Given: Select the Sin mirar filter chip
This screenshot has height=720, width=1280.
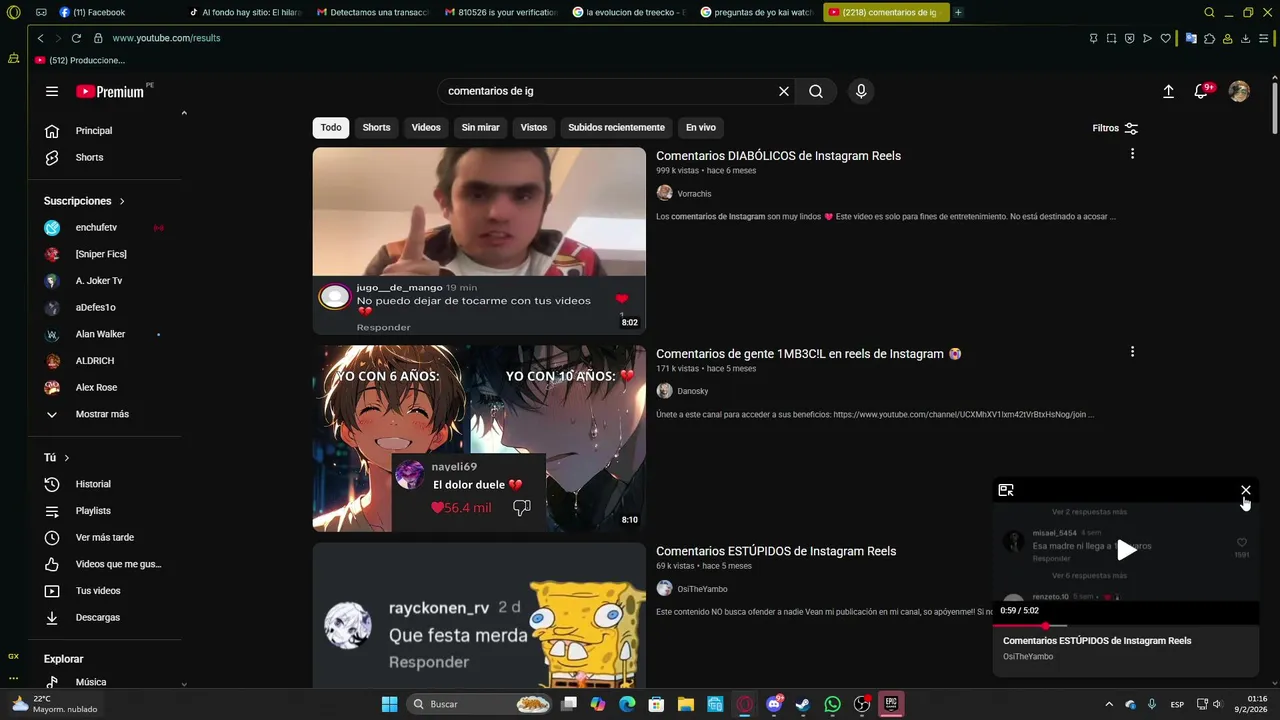Looking at the screenshot, I should (x=480, y=128).
